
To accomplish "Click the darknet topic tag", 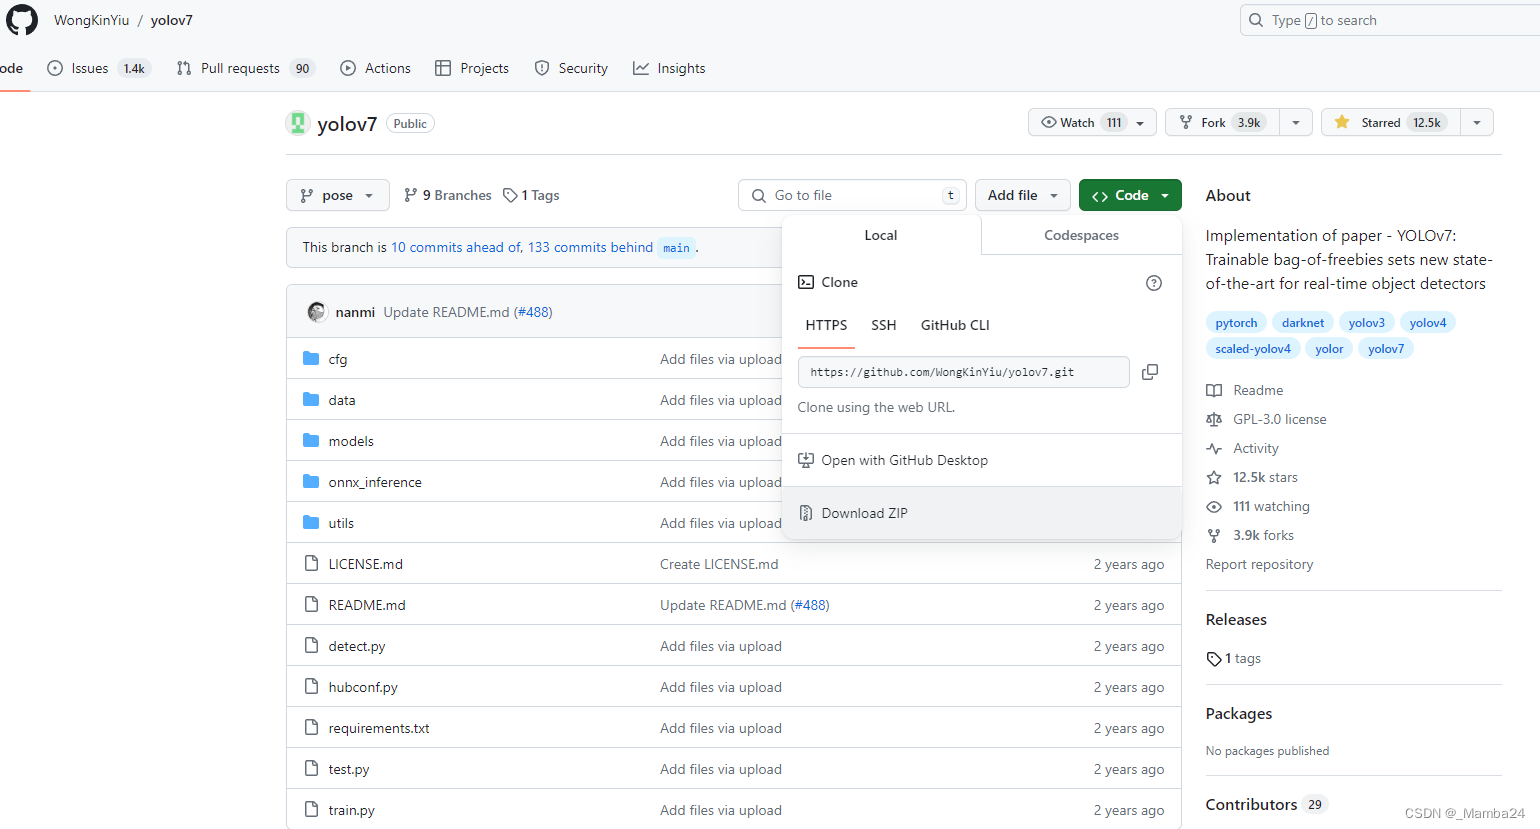I will (1303, 323).
